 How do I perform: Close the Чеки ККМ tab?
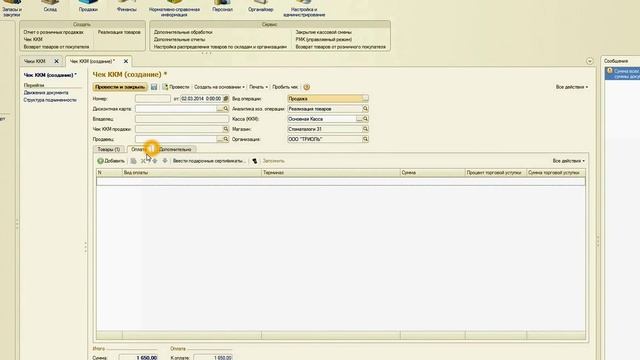click(57, 61)
